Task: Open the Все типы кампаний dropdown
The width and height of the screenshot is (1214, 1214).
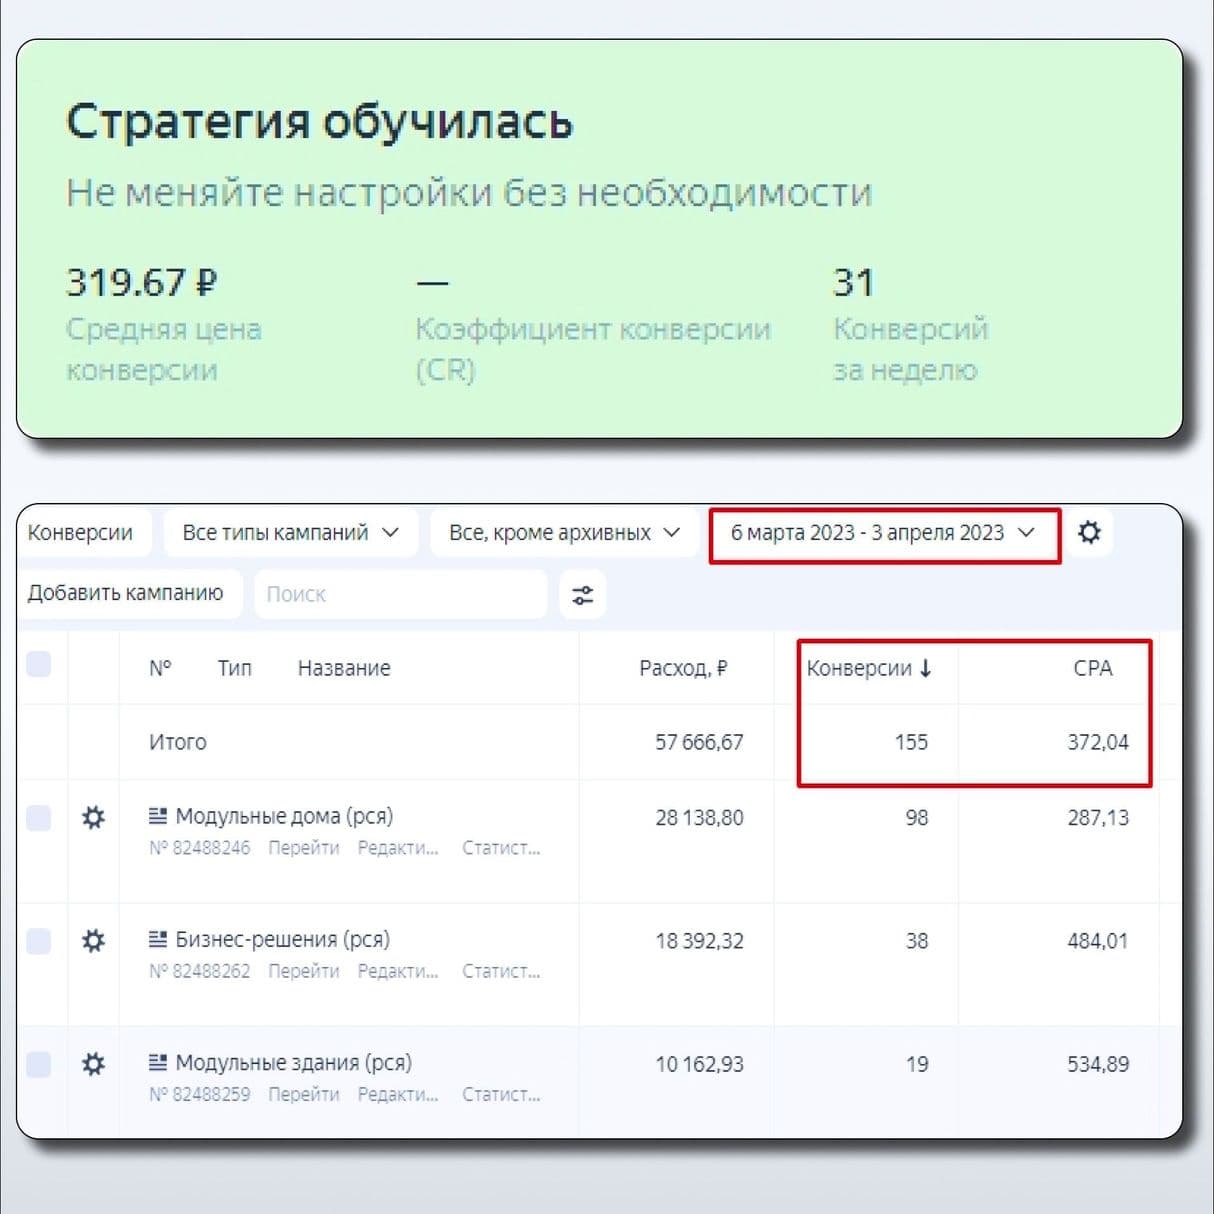Action: (289, 532)
